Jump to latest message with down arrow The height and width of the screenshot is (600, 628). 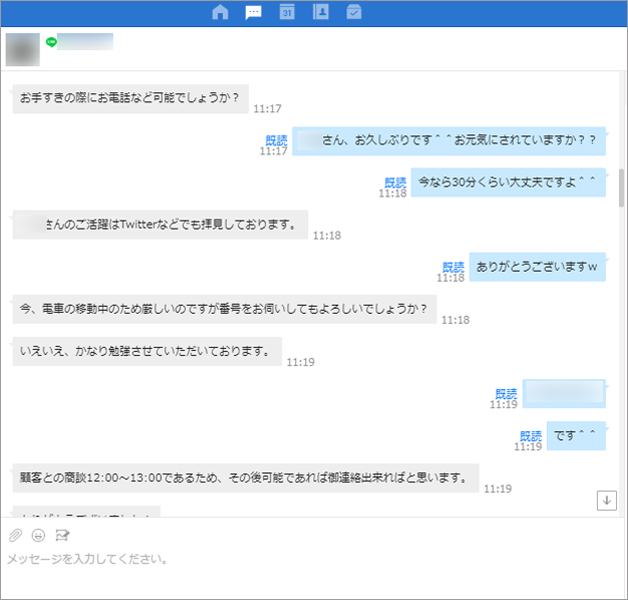click(605, 500)
